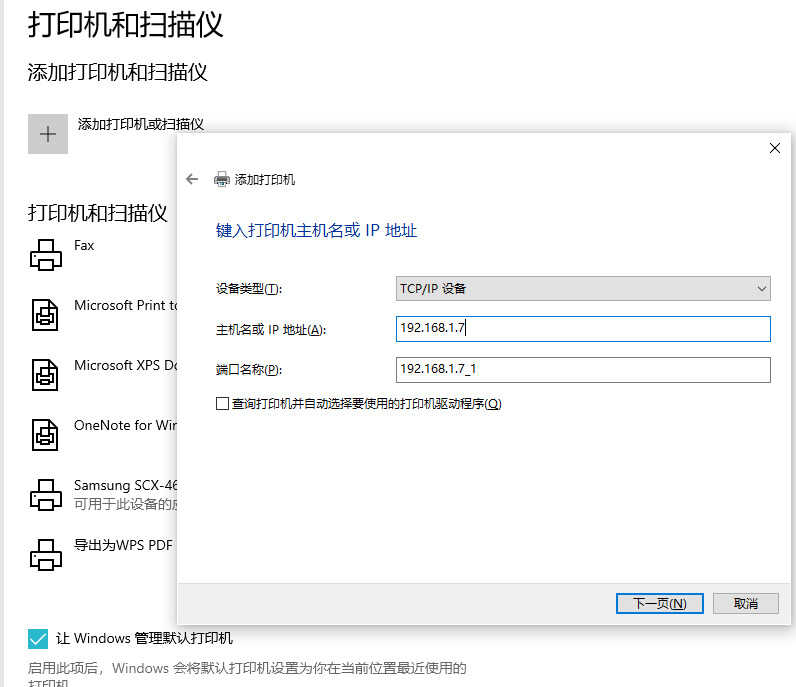Open the 设备类型 dropdown
This screenshot has width=796, height=687.
(583, 288)
